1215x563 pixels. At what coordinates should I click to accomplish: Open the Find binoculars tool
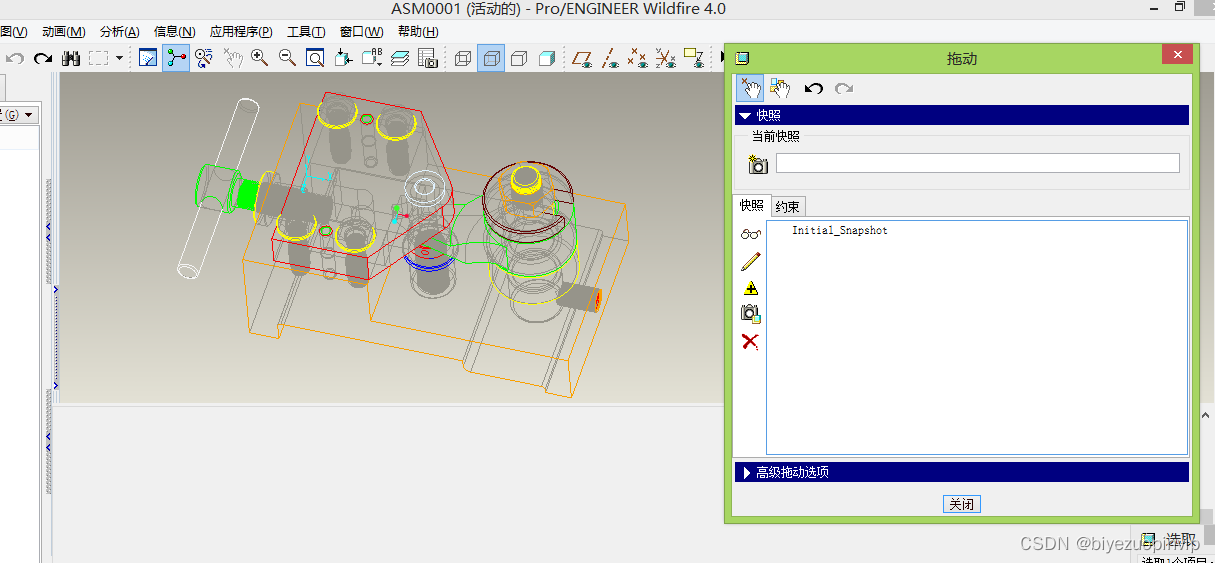(71, 58)
